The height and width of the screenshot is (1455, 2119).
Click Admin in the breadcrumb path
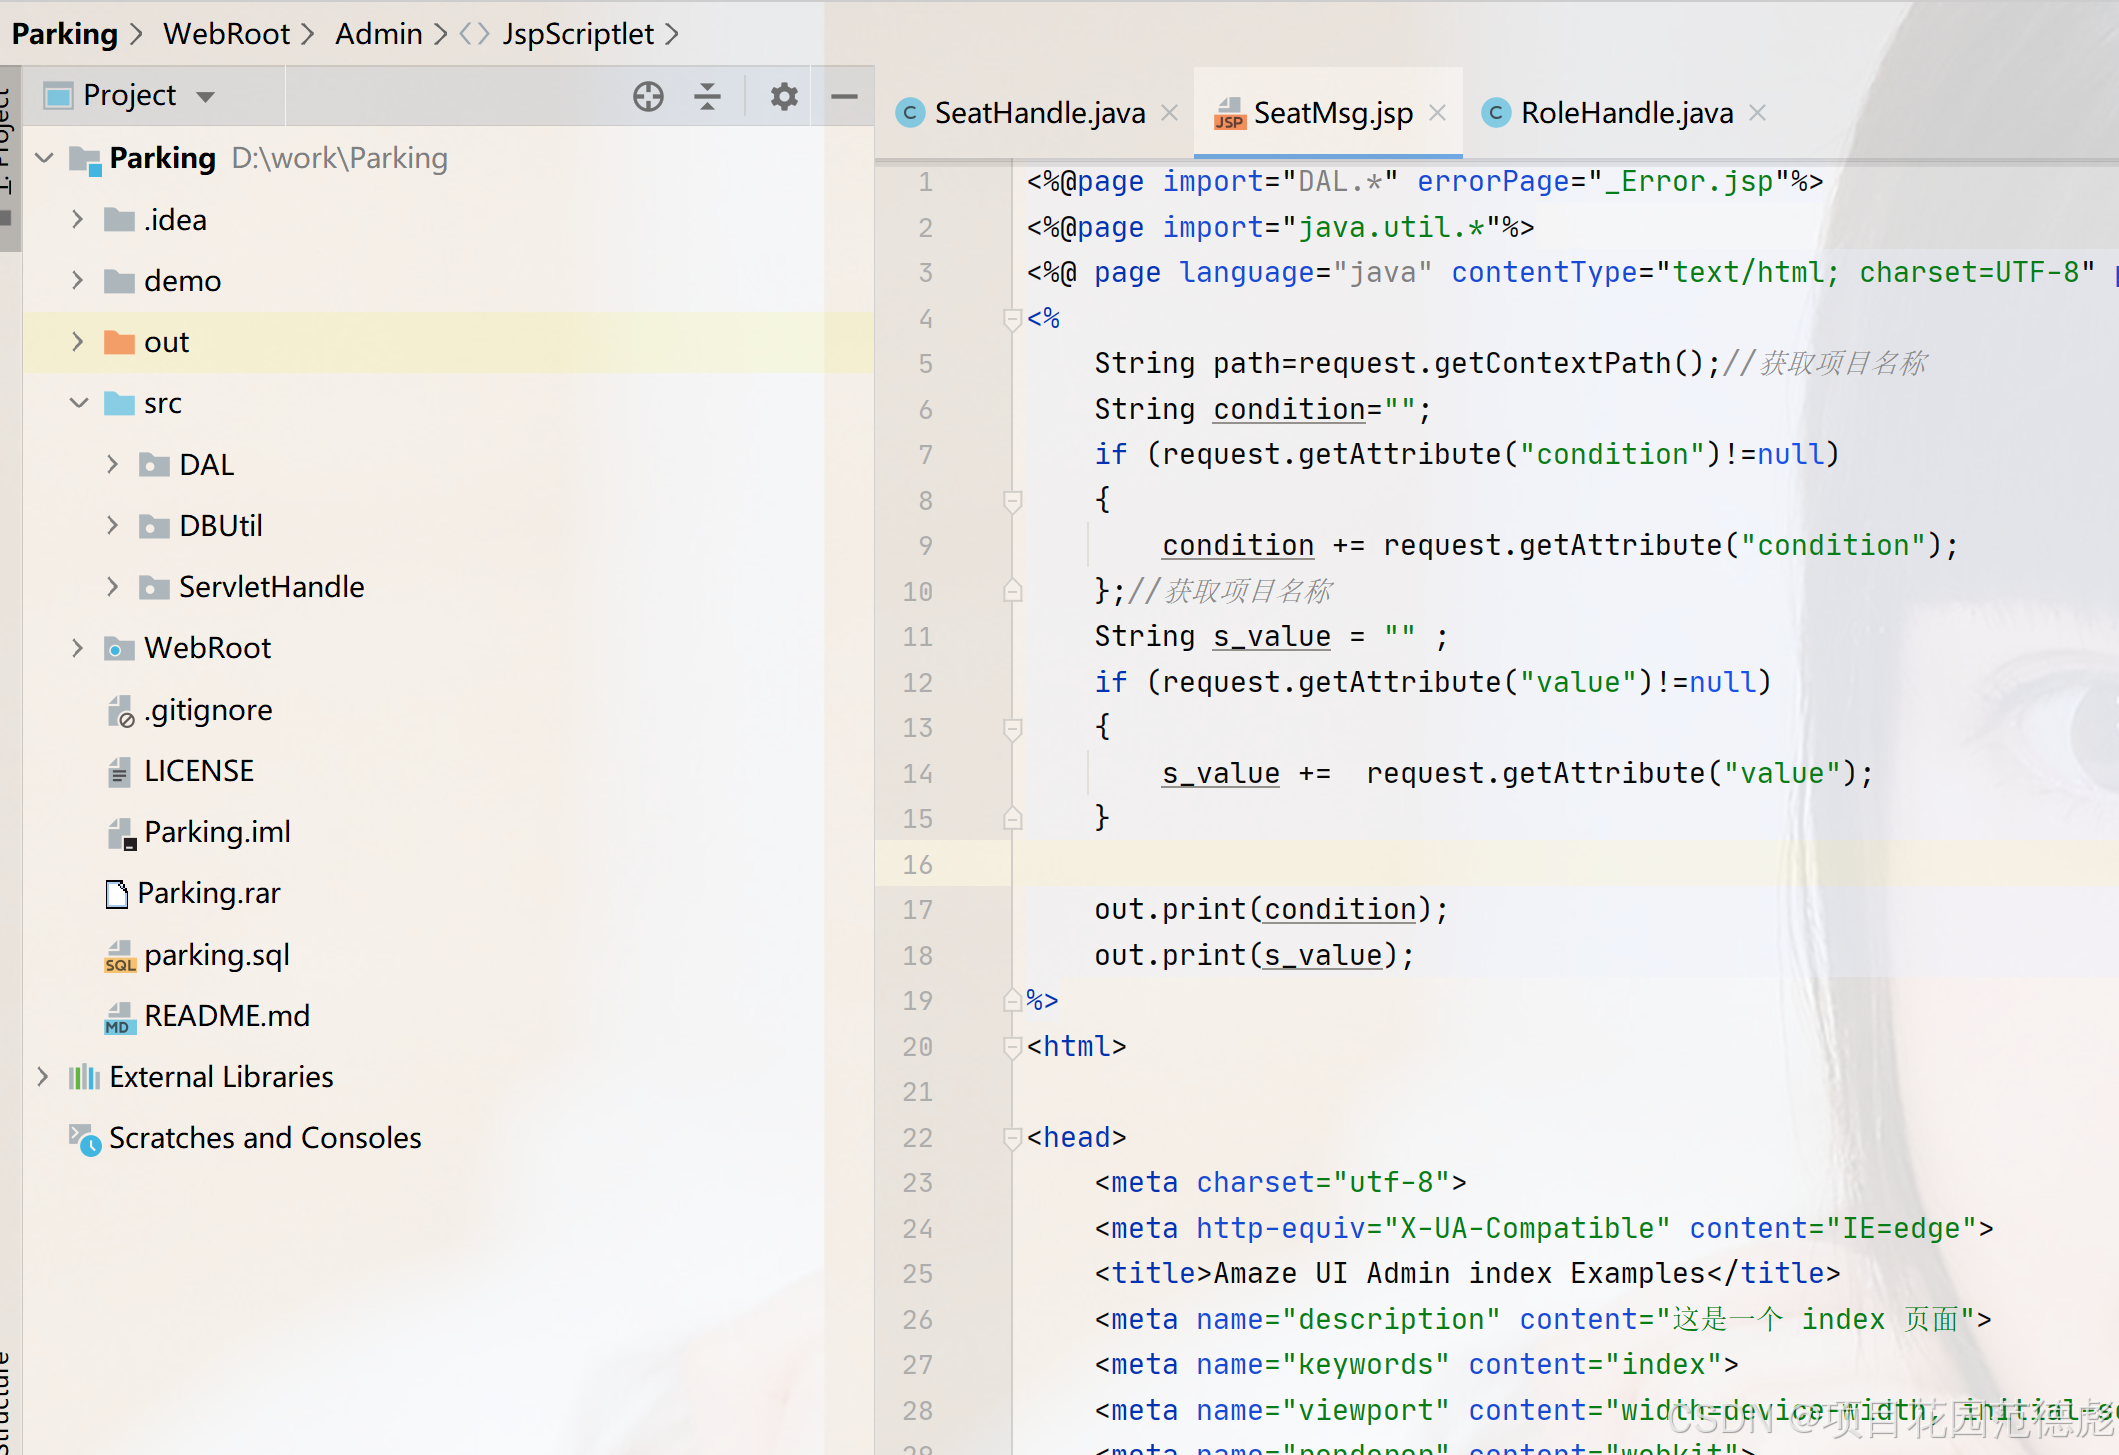(x=378, y=34)
